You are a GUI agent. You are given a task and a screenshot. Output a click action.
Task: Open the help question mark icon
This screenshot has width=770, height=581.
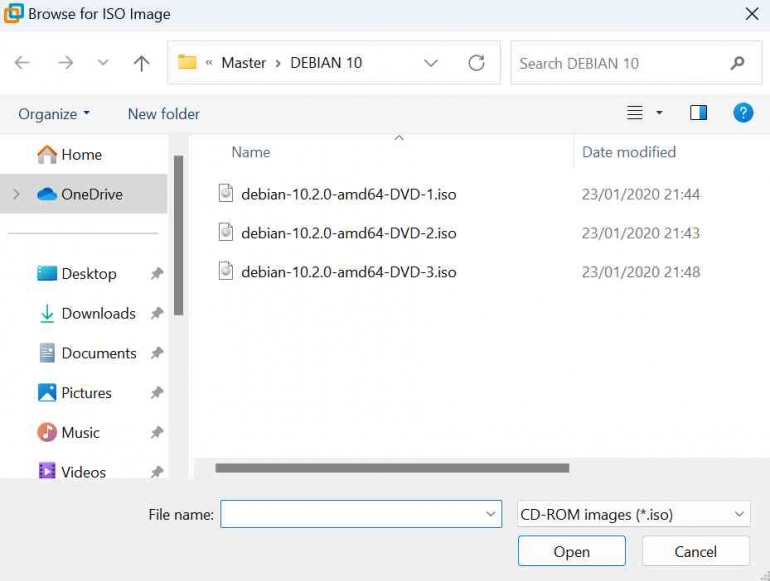click(x=743, y=113)
